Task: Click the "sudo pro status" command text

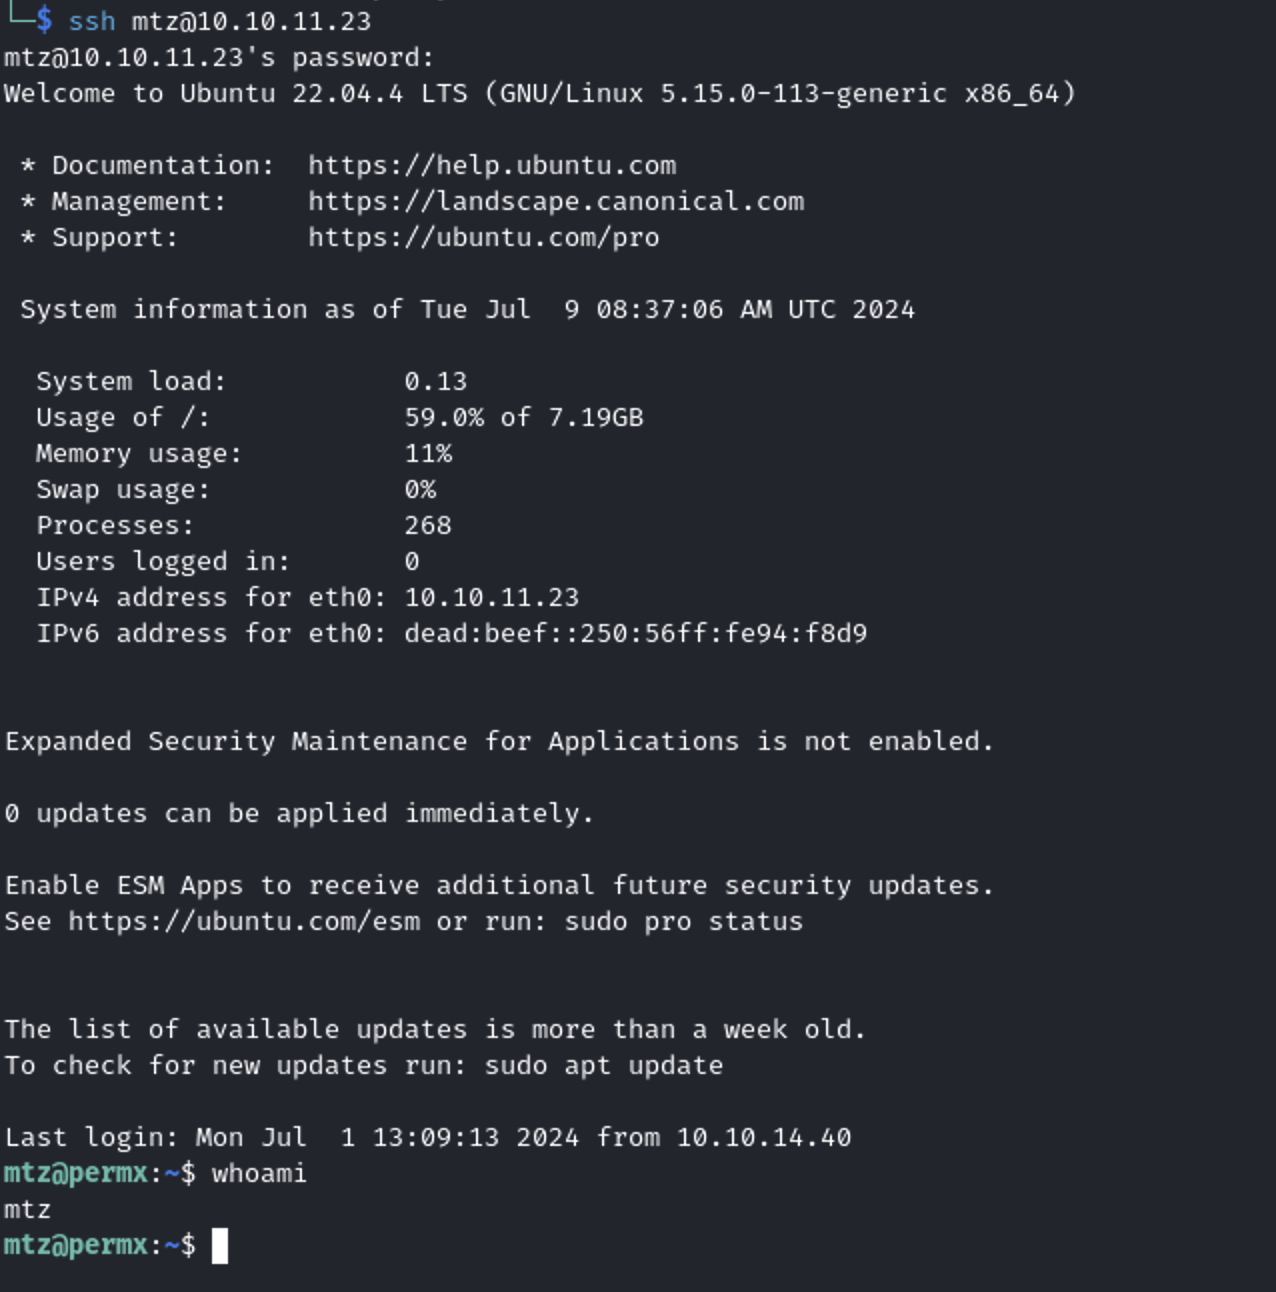Action: pyautogui.click(x=683, y=921)
